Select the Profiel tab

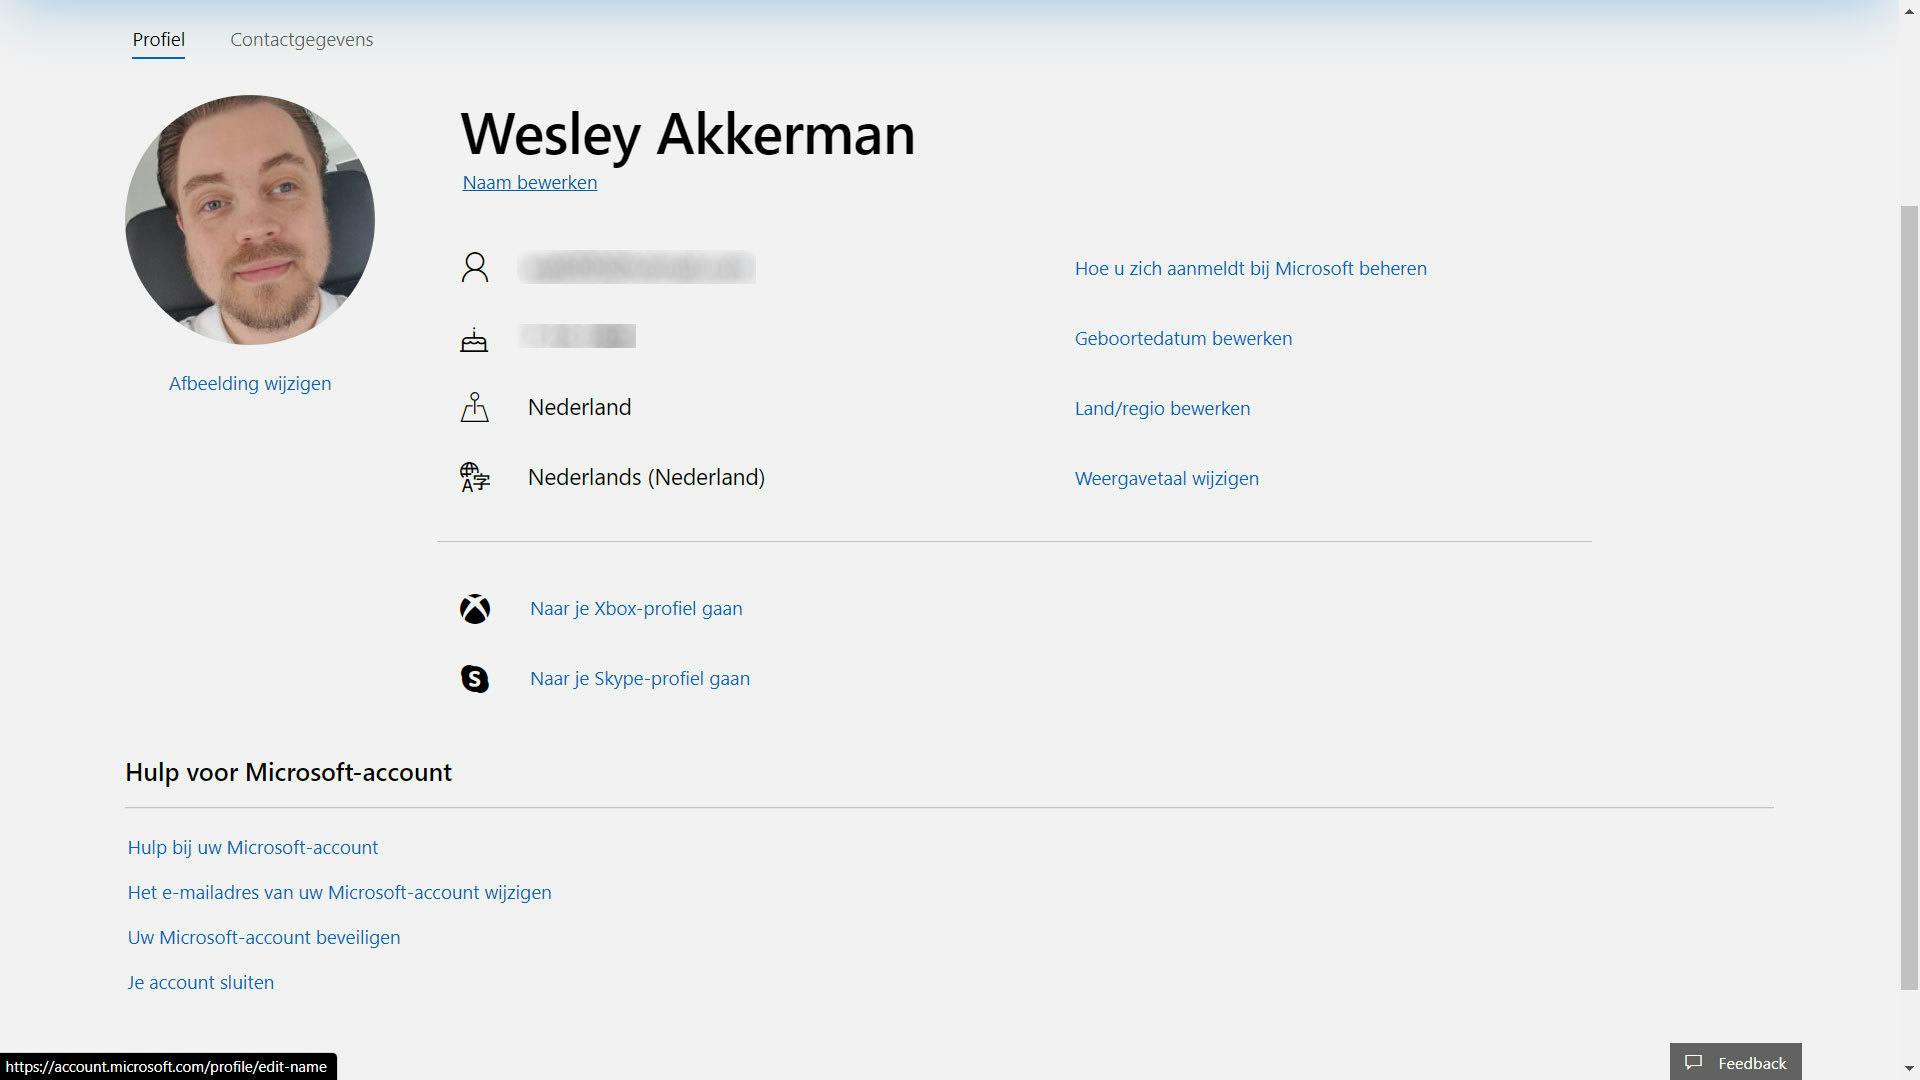158,40
